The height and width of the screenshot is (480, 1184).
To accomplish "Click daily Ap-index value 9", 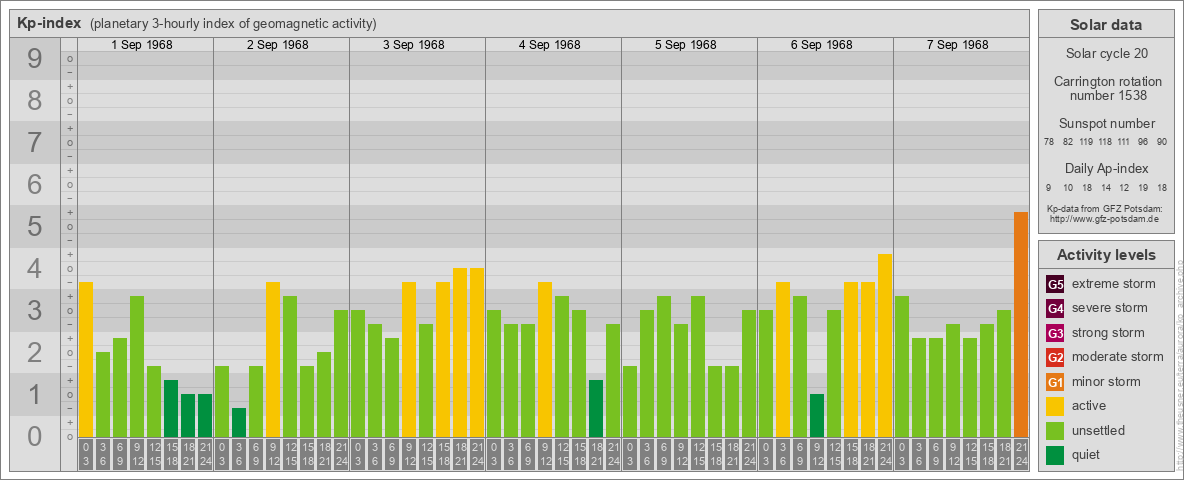I will point(1049,187).
